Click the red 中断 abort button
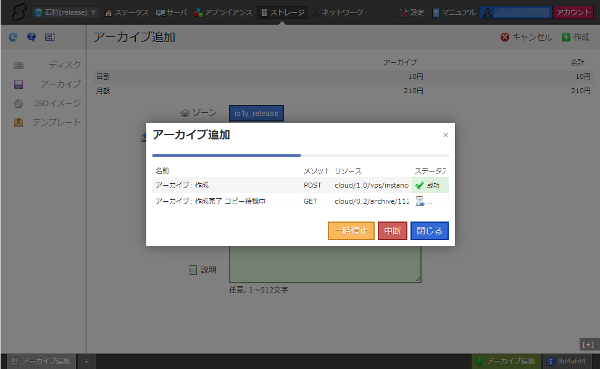Screen dimensions: 600x369 (x=393, y=231)
